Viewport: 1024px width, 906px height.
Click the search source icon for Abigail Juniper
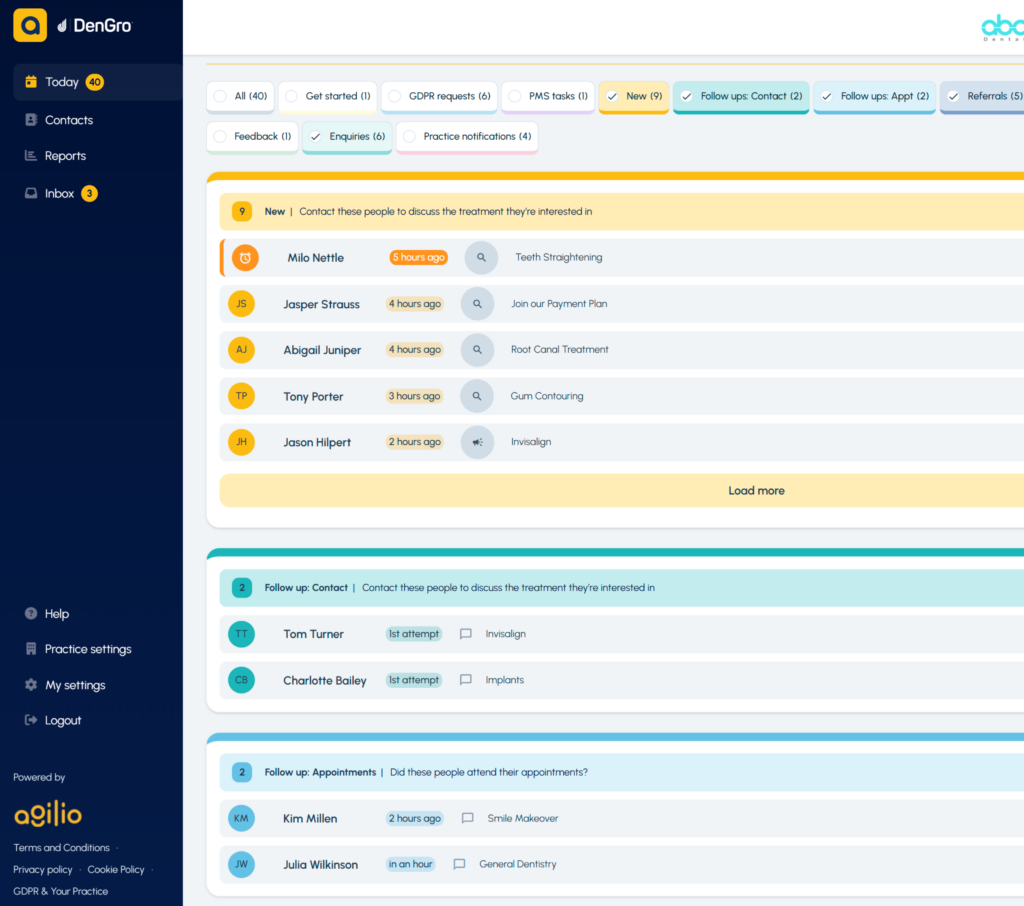[477, 349]
